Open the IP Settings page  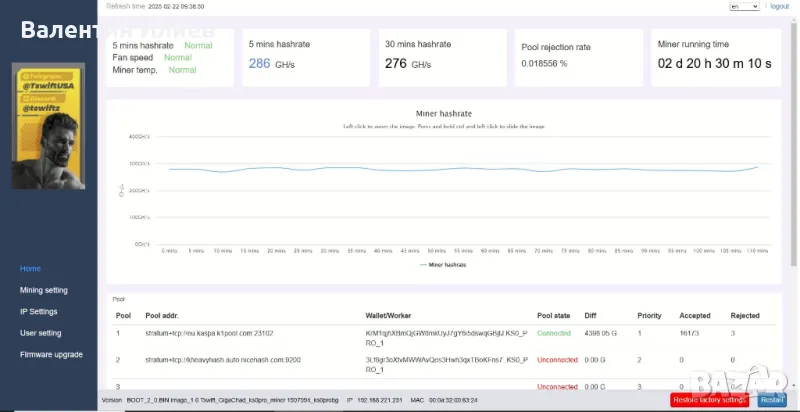39,311
